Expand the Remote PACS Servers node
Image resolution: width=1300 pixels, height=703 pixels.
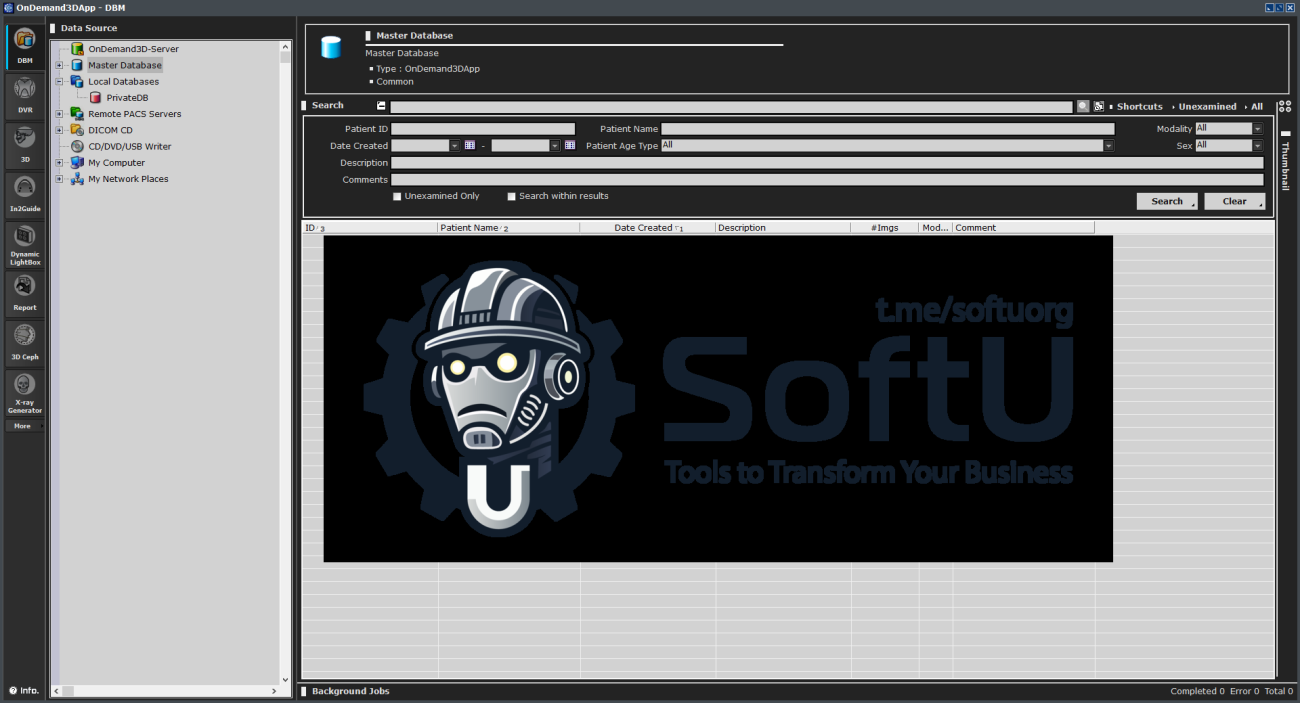[x=59, y=114]
